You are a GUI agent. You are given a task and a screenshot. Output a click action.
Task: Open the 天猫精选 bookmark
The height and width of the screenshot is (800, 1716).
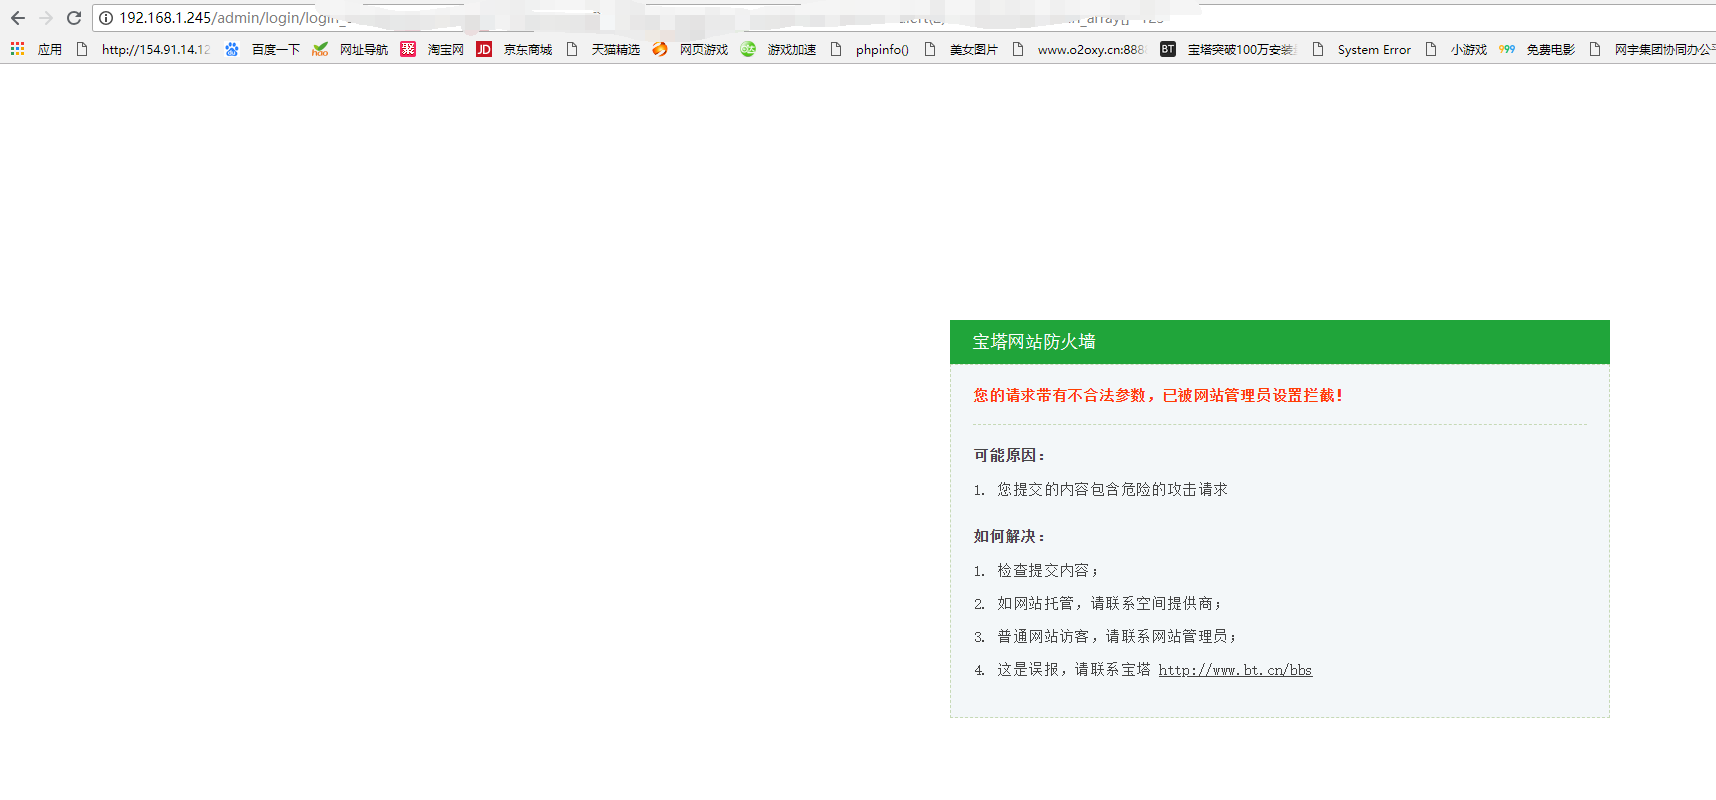point(616,49)
